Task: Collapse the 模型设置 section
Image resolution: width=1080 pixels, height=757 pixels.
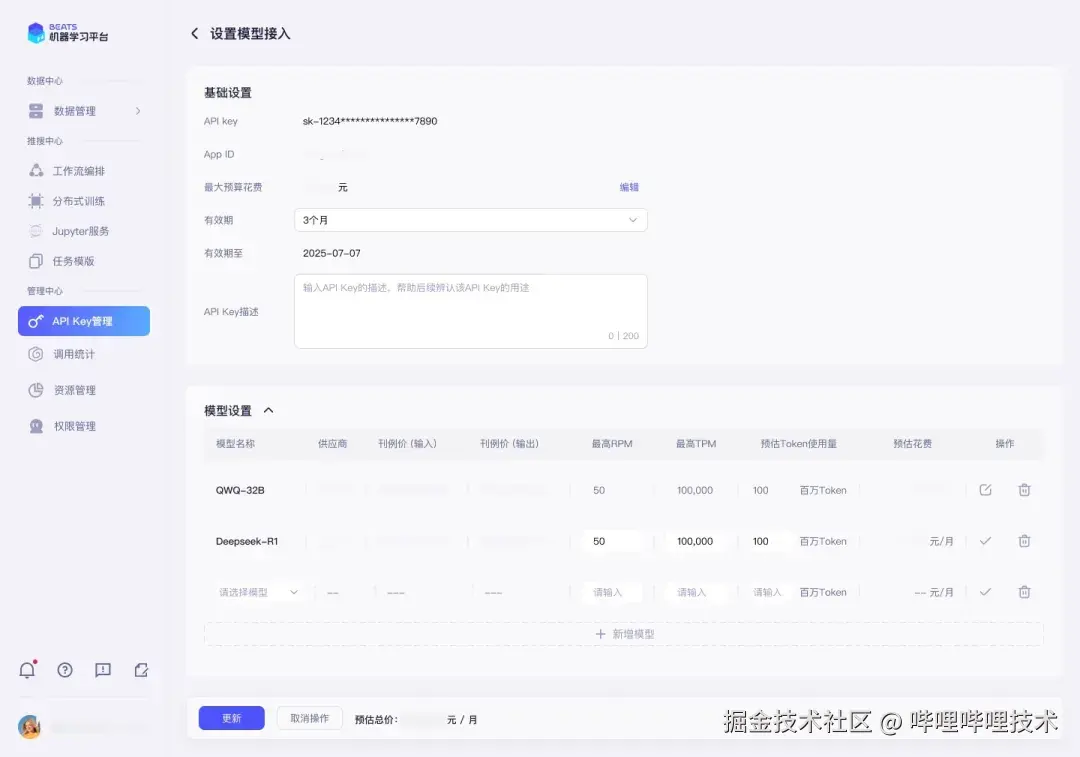Action: 266,409
